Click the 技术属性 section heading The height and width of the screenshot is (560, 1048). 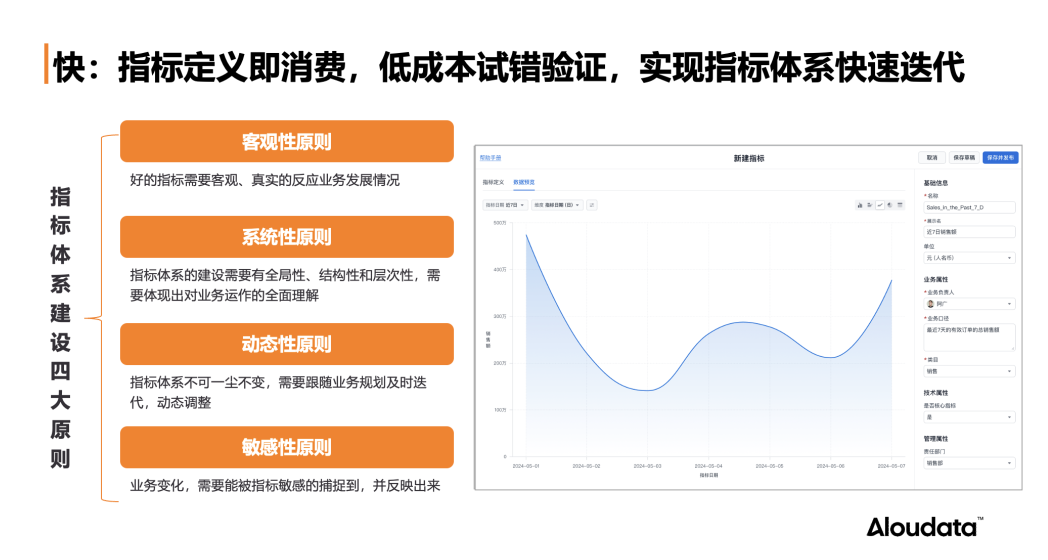point(936,393)
